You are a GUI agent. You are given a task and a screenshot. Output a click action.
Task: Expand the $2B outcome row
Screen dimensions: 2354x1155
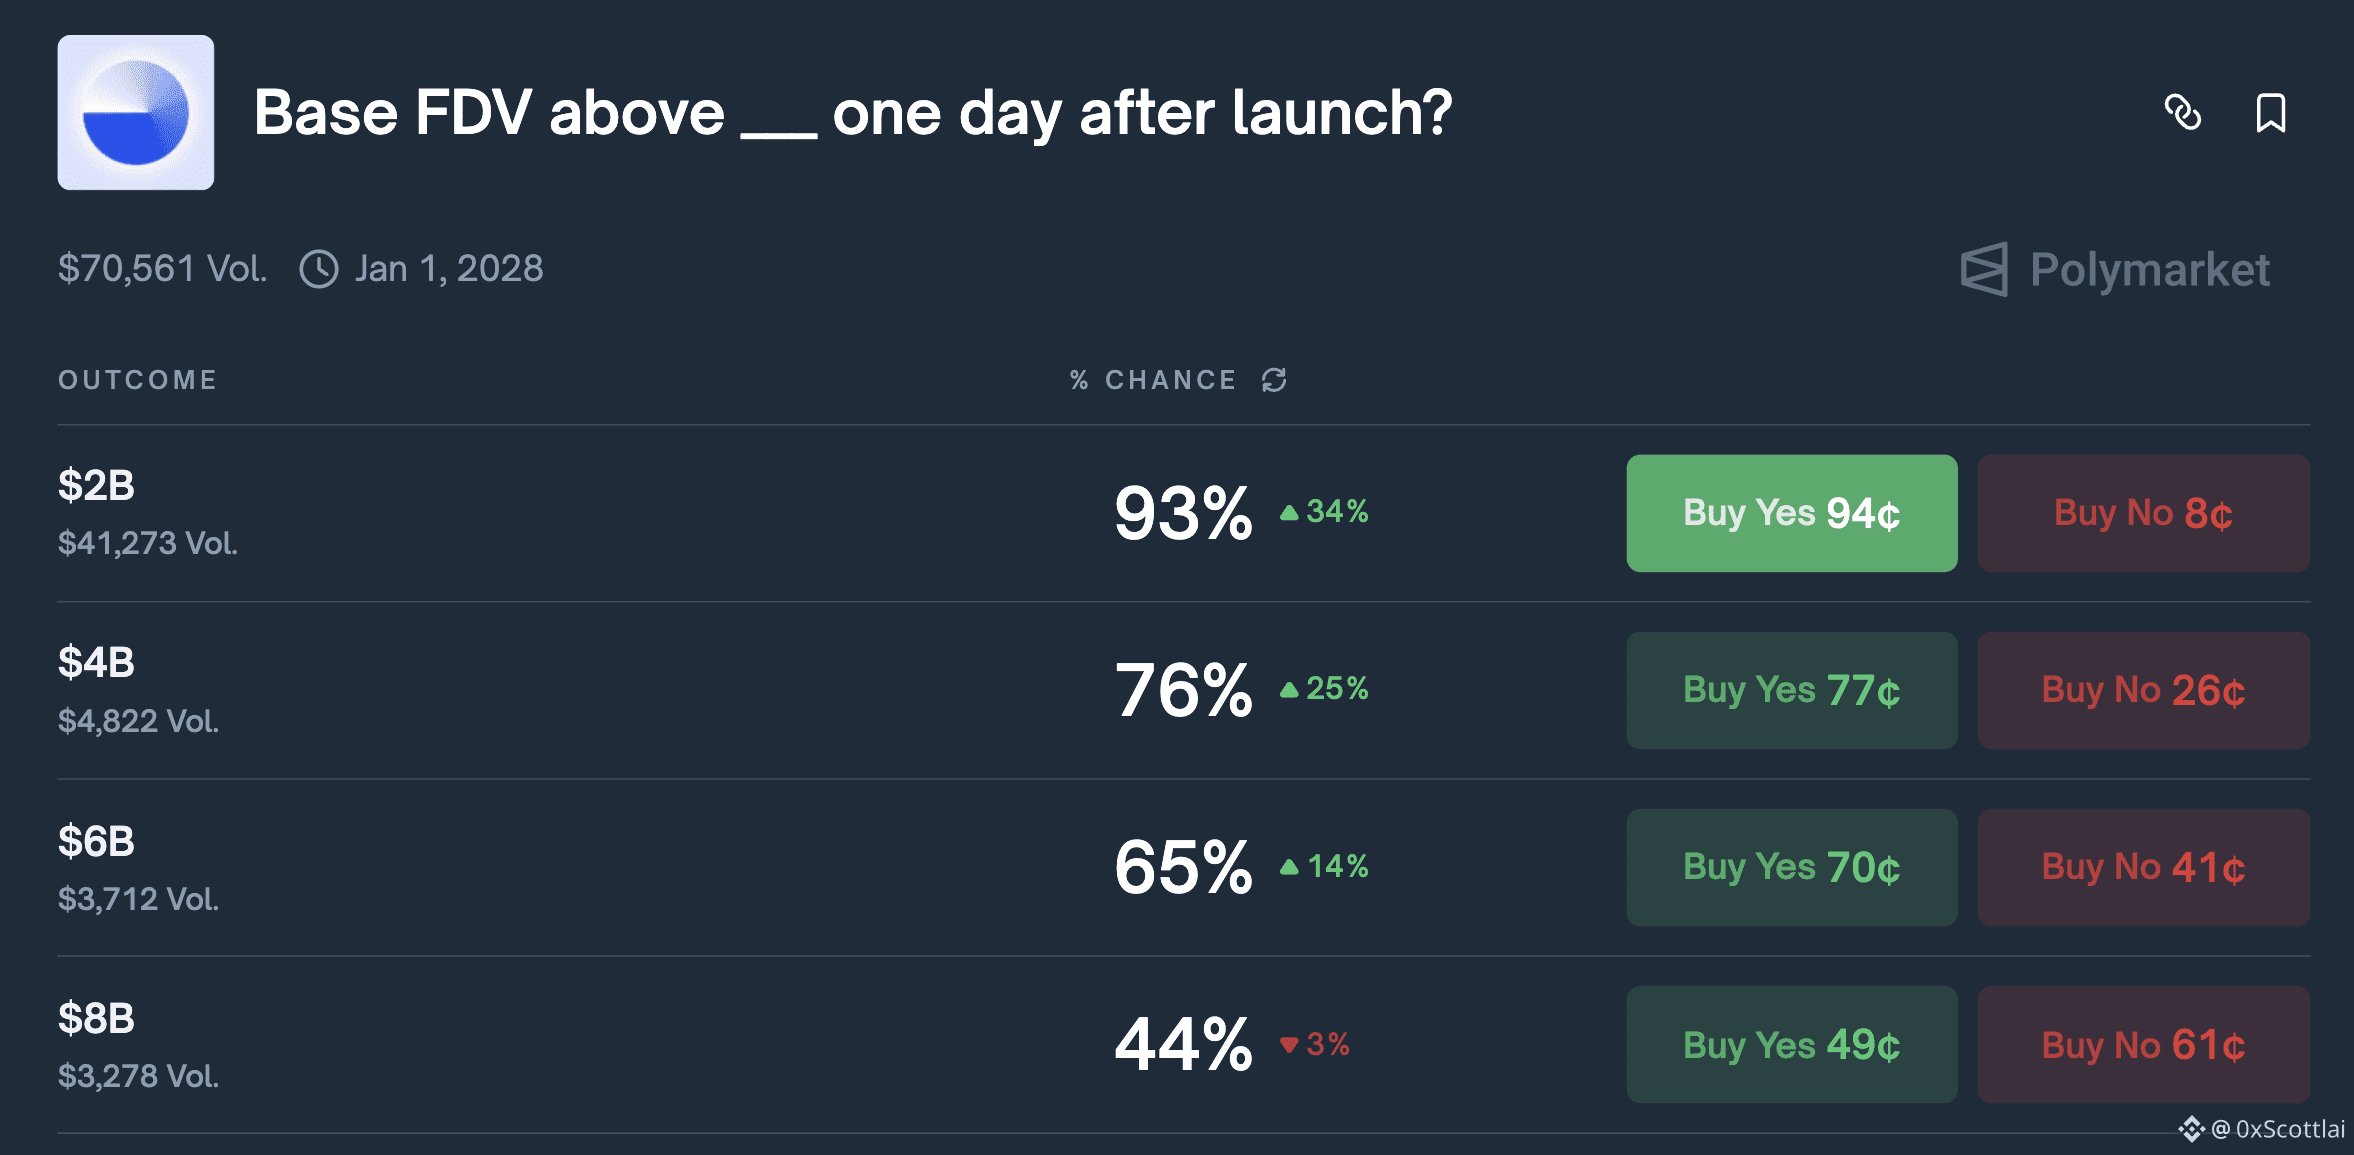(1183, 513)
